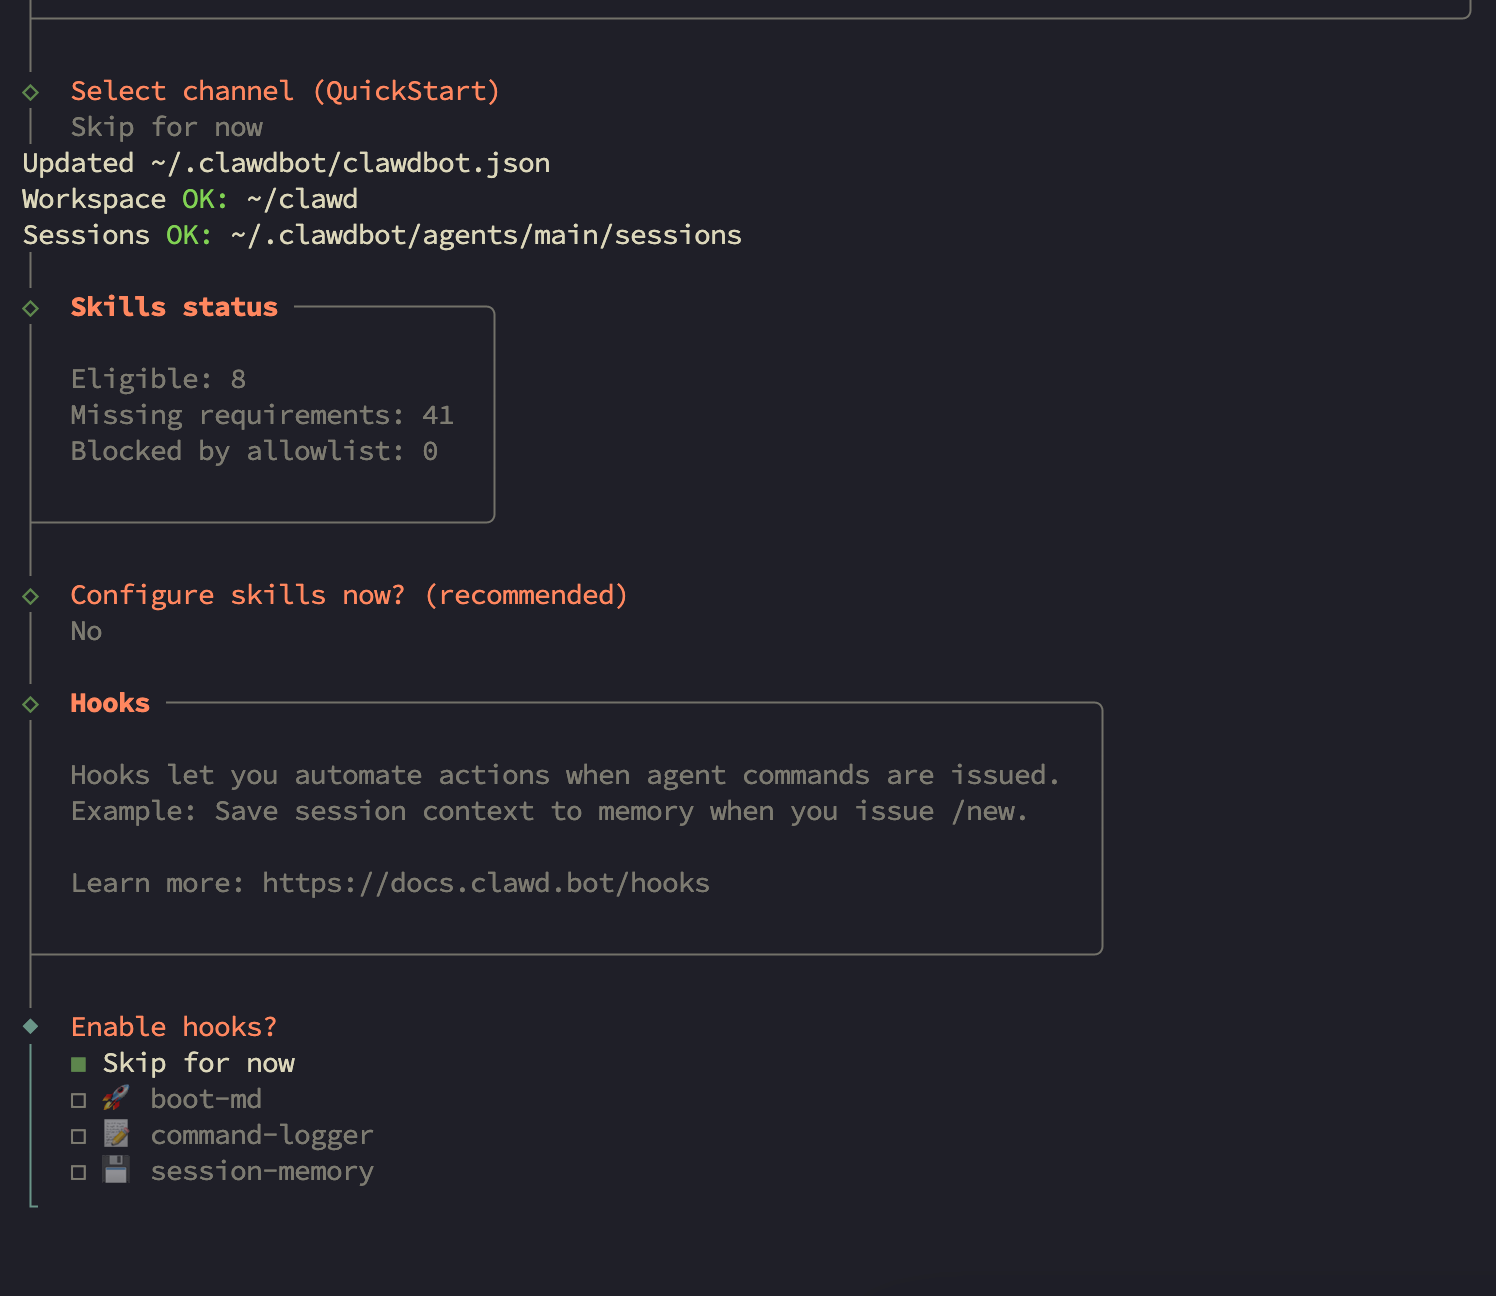Screen dimensions: 1496x1296
Task: Open the docs.clawd.bot/hooks link
Action: (x=486, y=883)
